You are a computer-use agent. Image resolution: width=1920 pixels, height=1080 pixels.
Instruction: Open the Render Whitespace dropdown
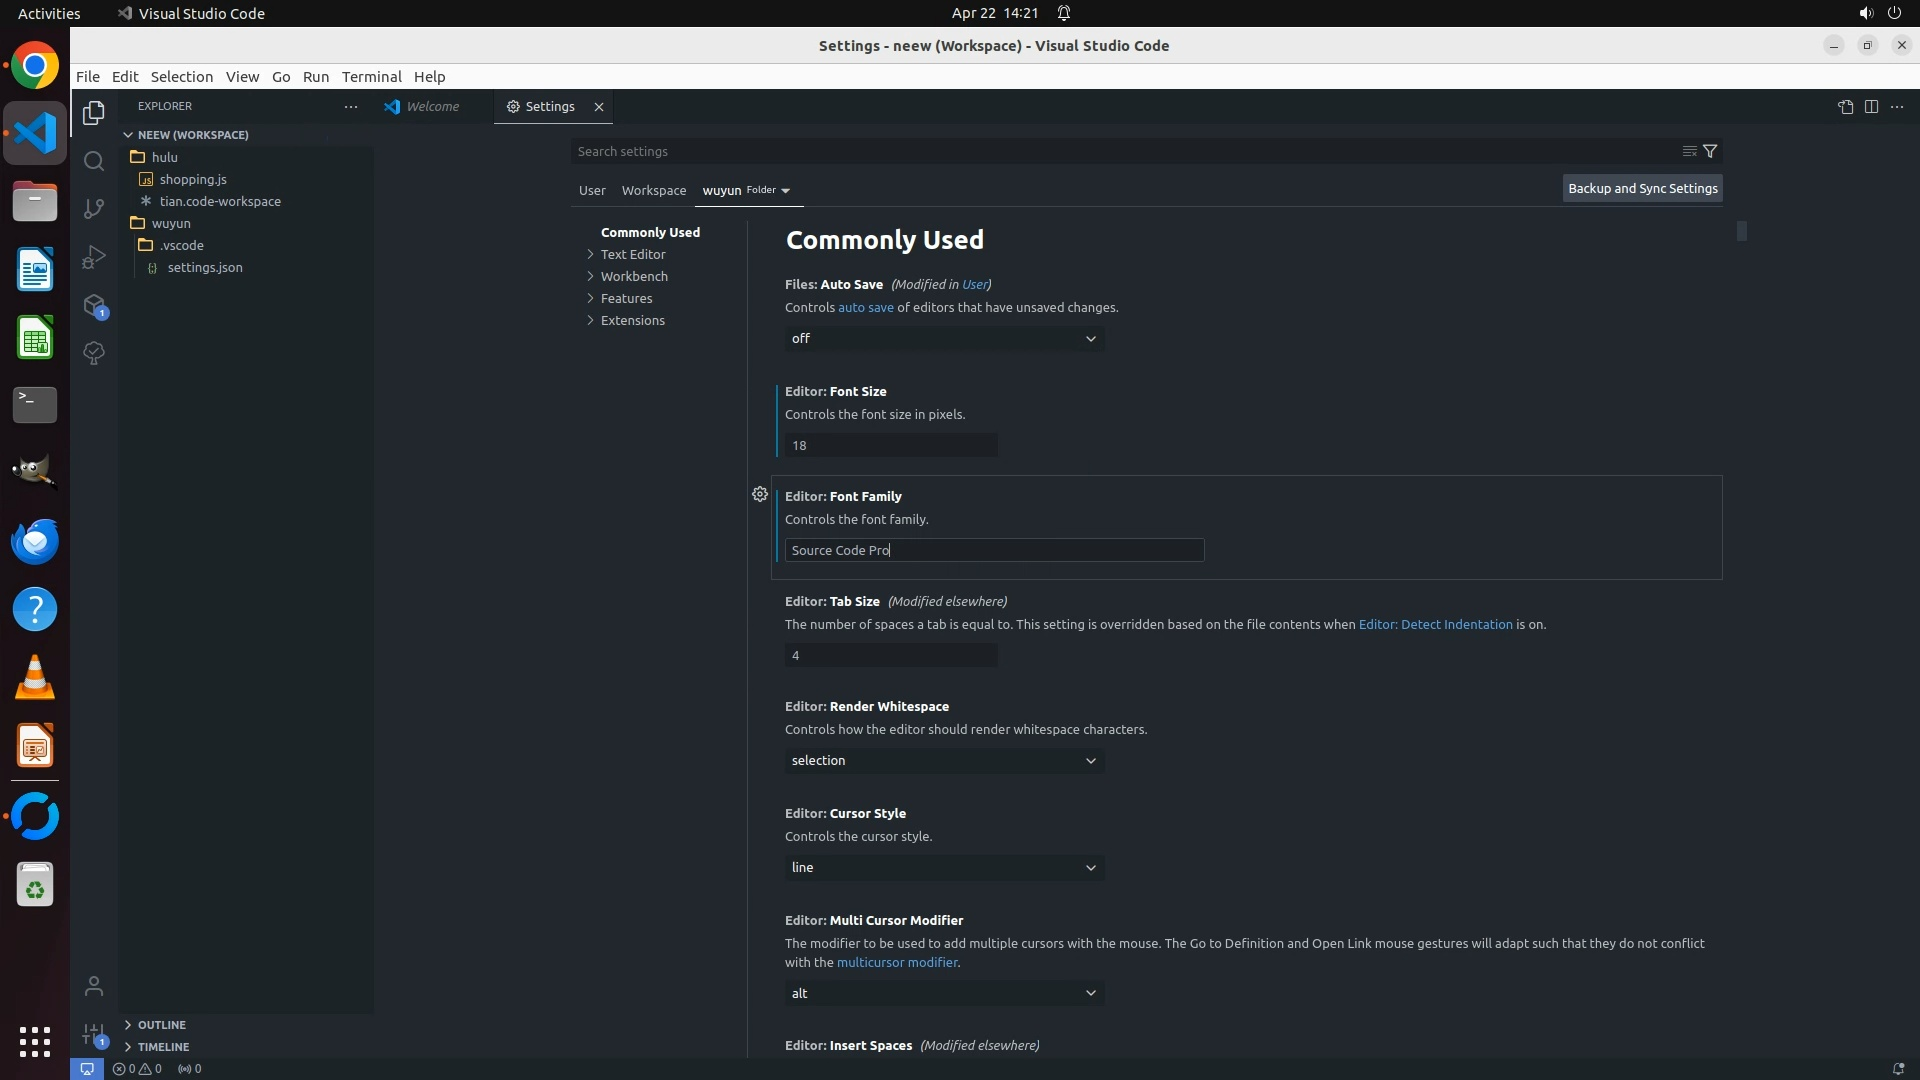click(944, 761)
